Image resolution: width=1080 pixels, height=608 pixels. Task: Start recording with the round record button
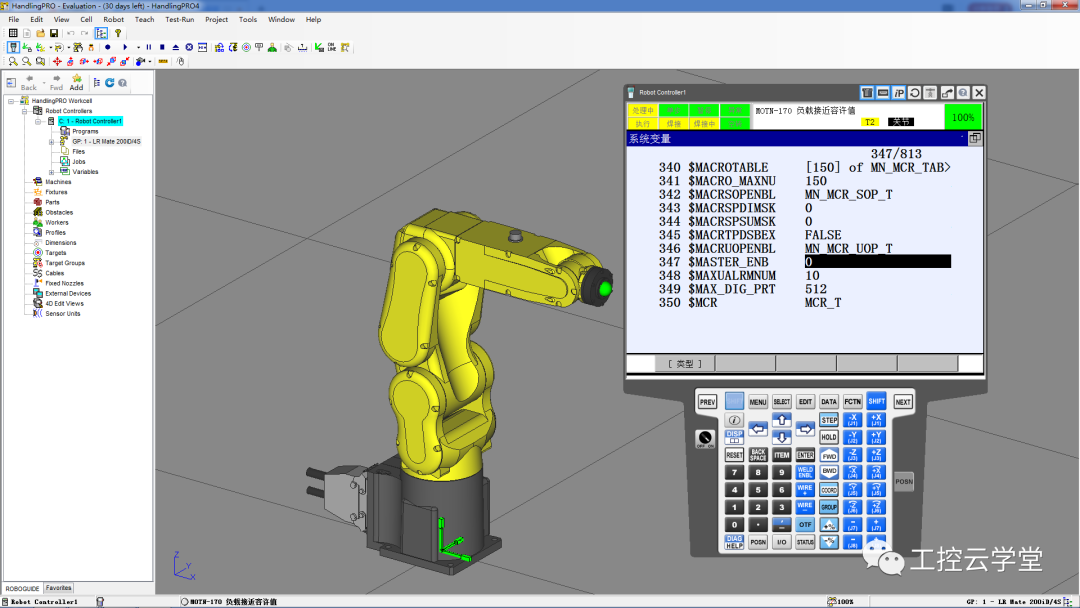pos(107,48)
